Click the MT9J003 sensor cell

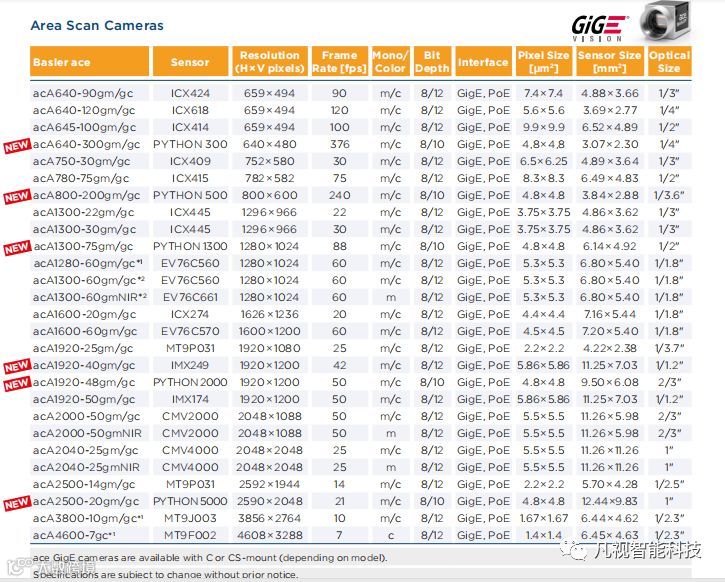click(x=190, y=519)
